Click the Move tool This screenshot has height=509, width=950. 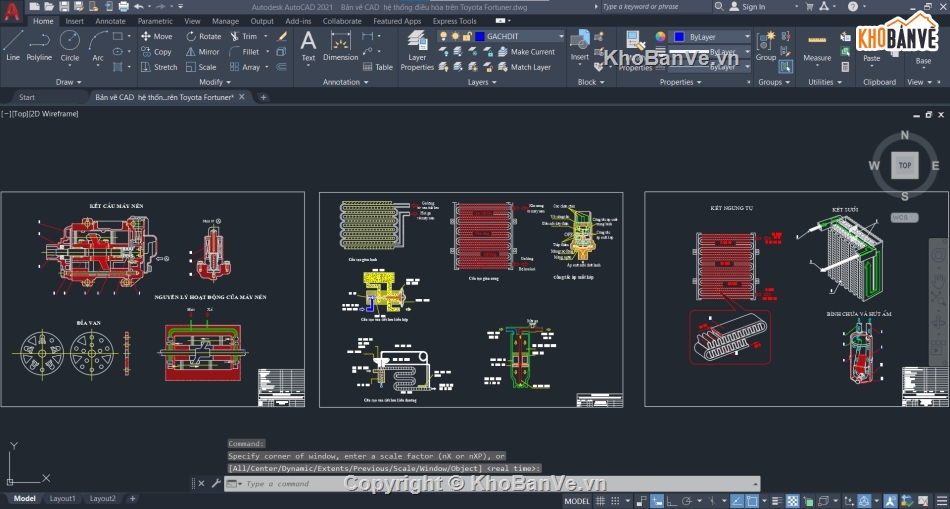pos(156,36)
